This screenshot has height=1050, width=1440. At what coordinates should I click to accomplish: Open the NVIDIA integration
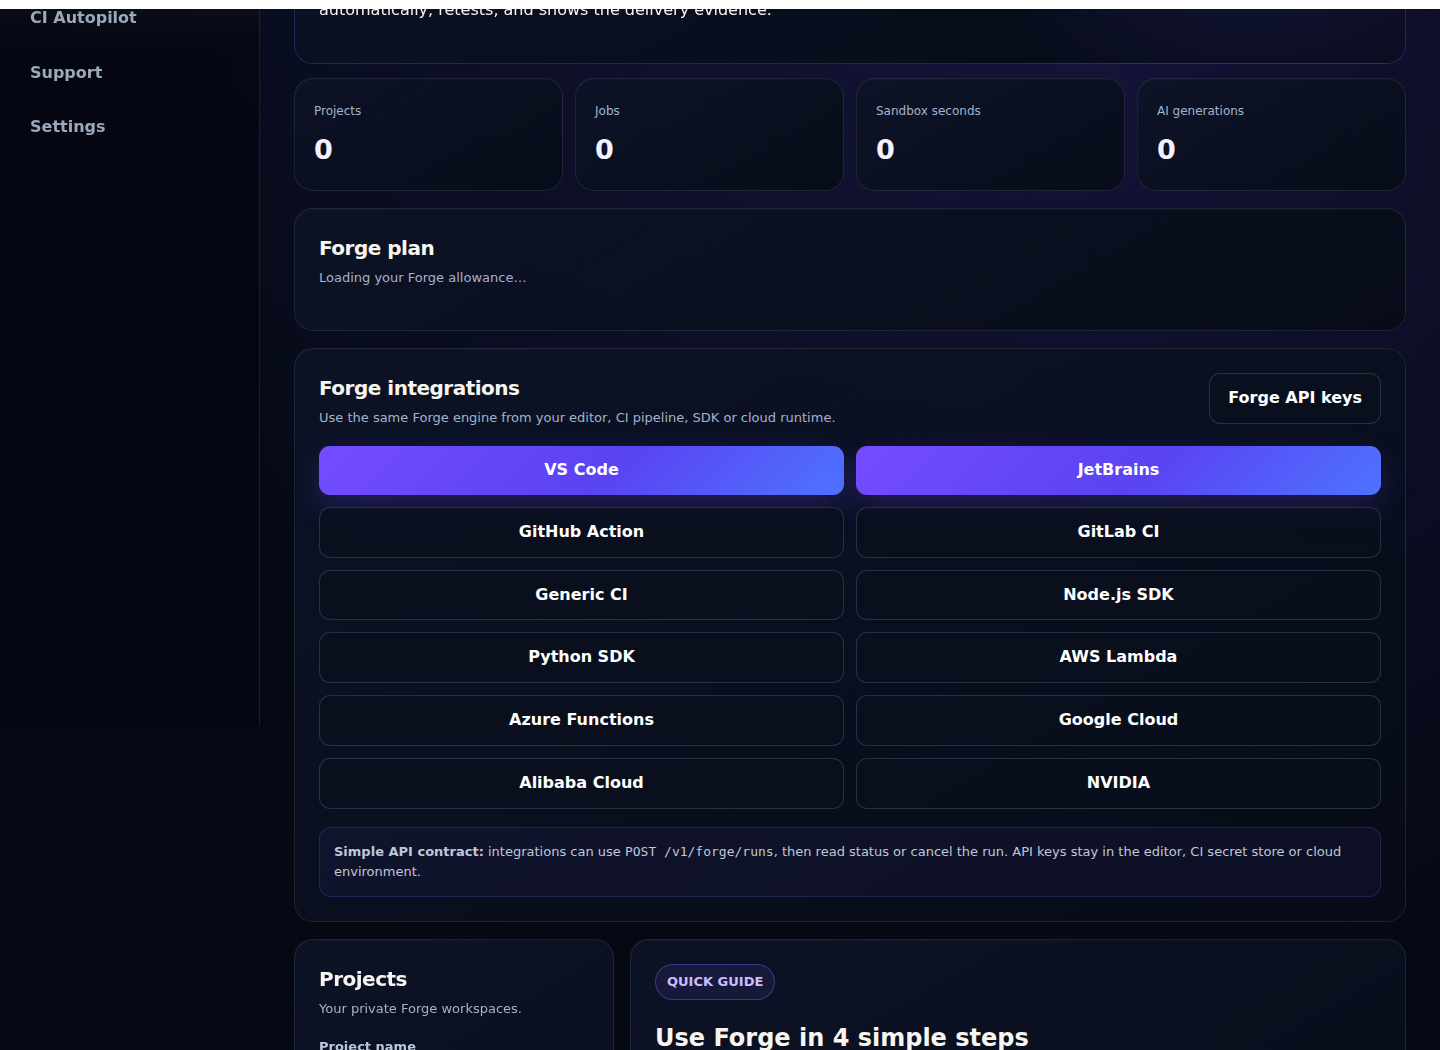coord(1118,783)
